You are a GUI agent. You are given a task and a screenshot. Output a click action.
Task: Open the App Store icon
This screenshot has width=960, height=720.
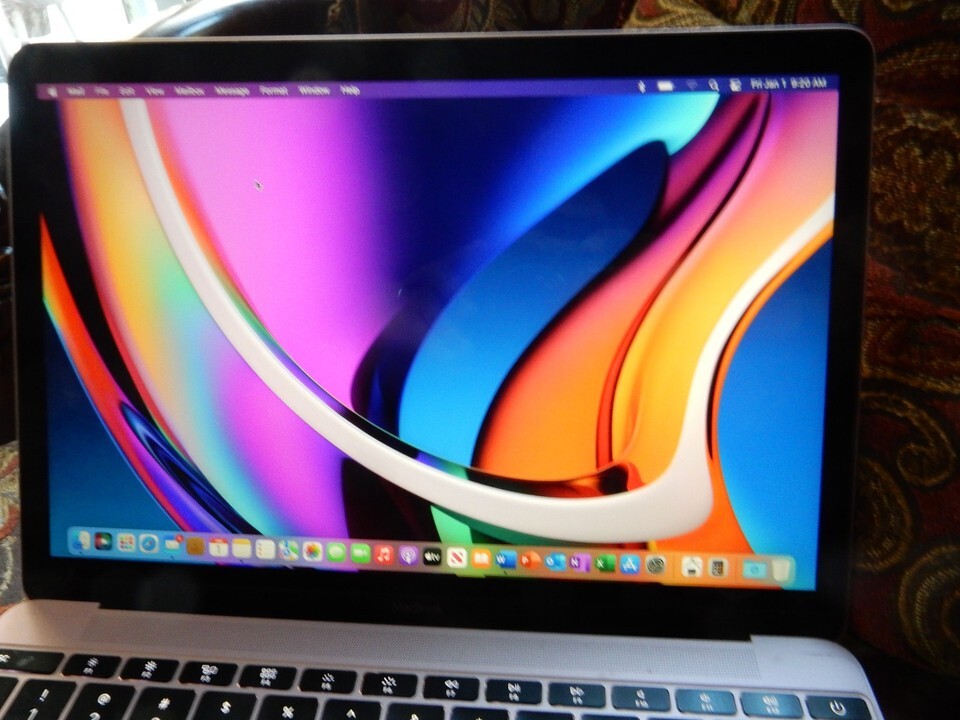tap(630, 564)
